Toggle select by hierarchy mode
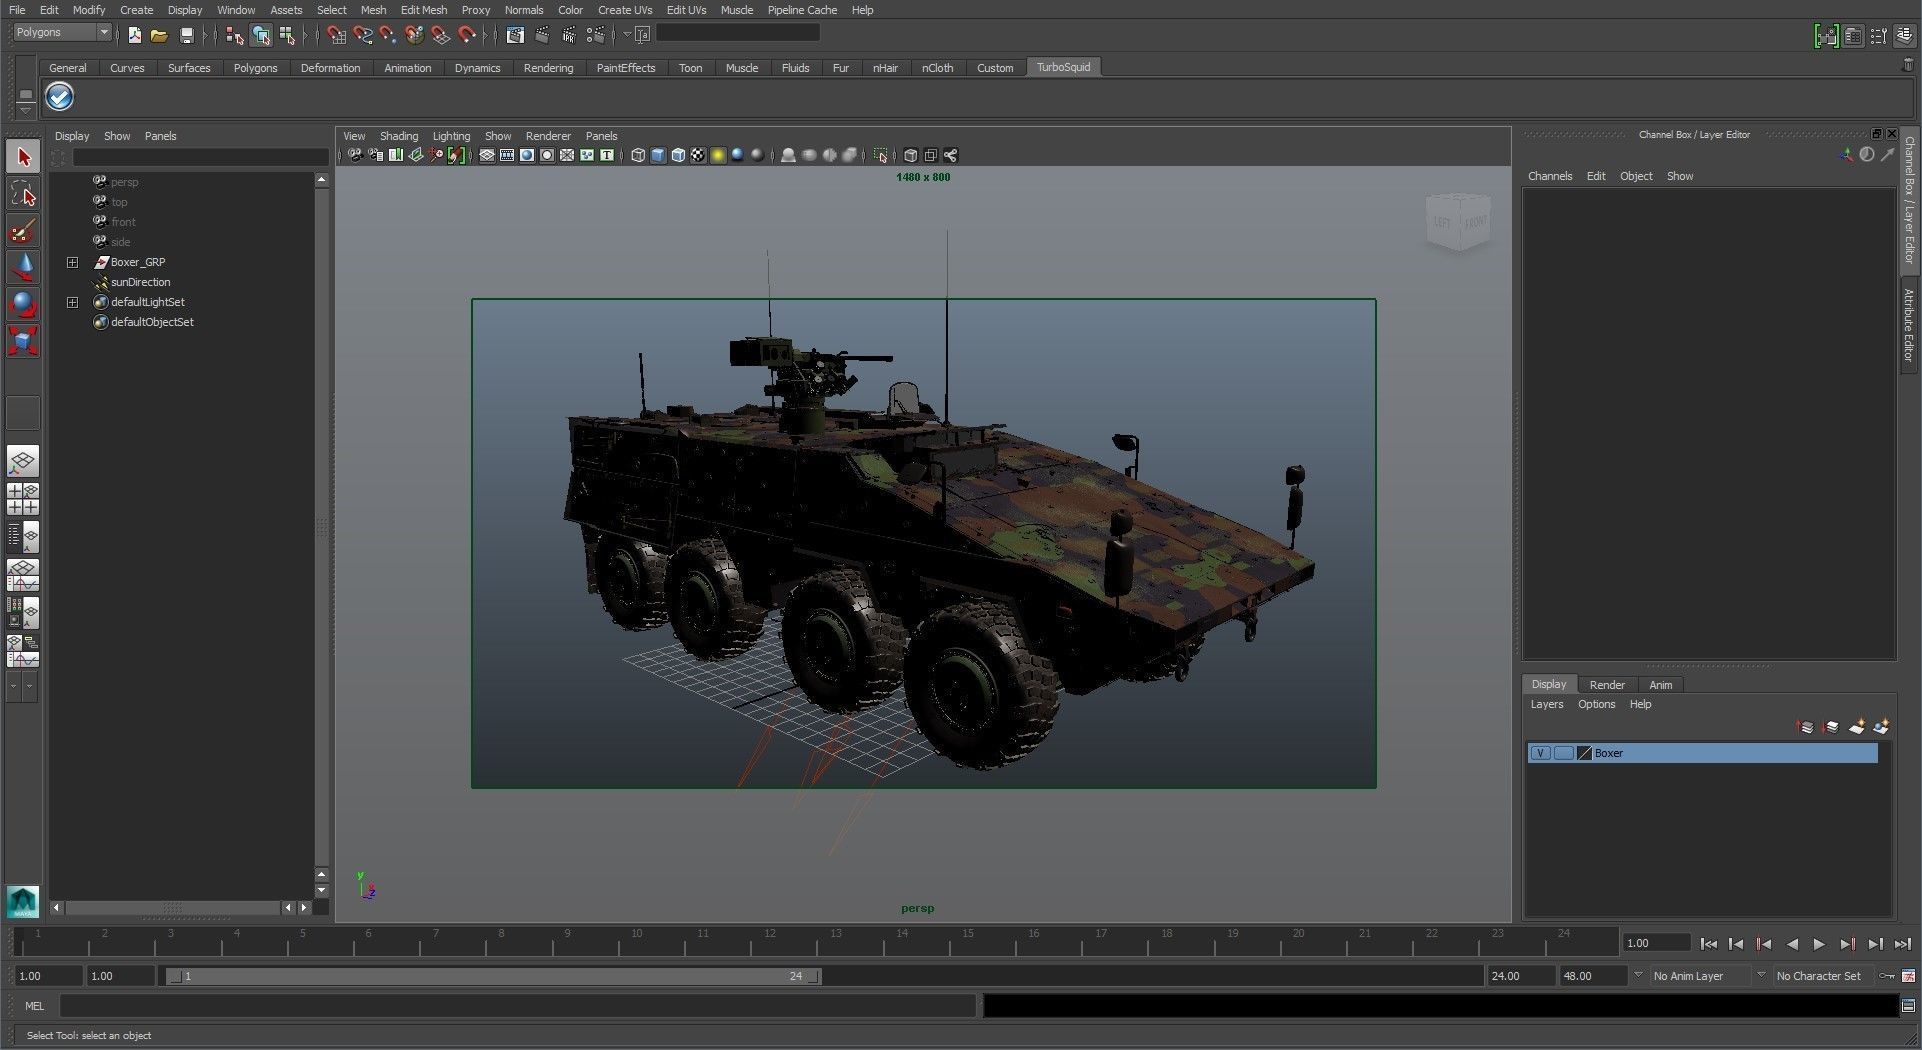Viewport: 1922px width, 1050px height. click(235, 35)
